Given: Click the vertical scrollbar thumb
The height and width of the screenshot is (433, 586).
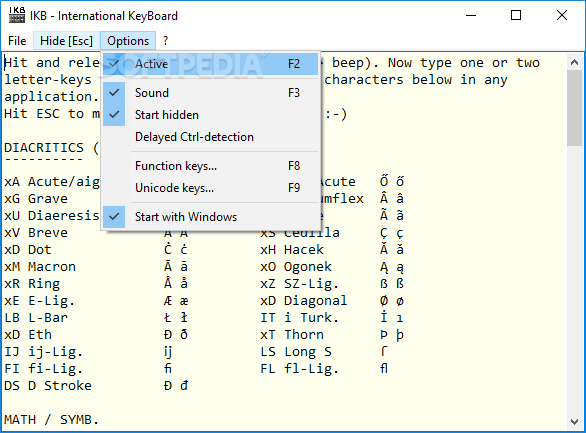Looking at the screenshot, I should [575, 108].
